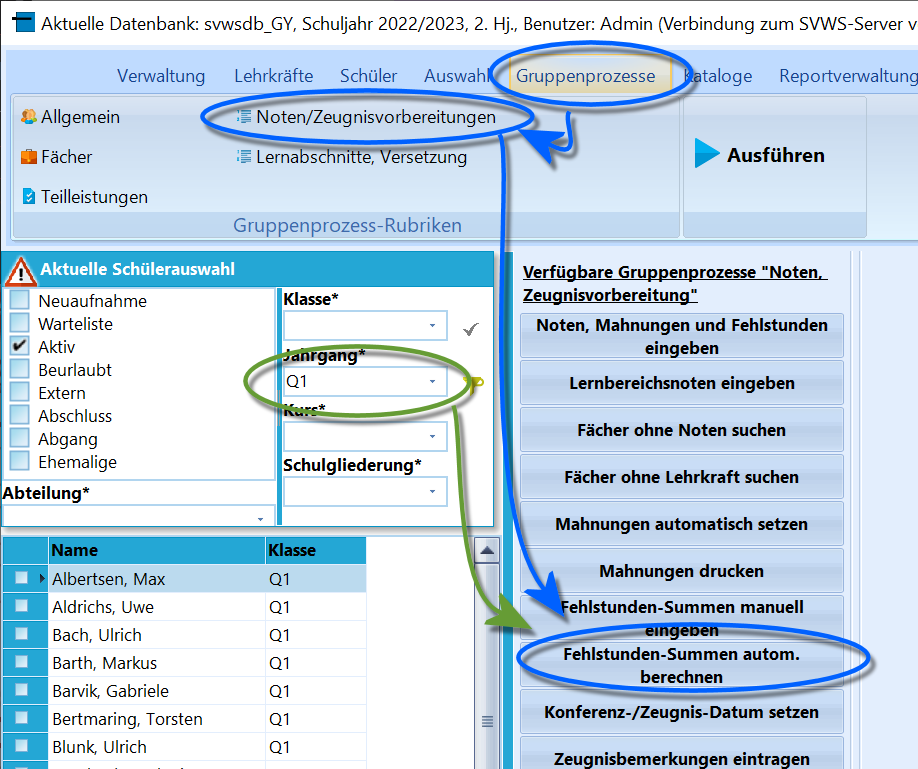Click the Noten/Zeugnisvorbereitungen list icon
The height and width of the screenshot is (769, 918).
click(x=244, y=117)
